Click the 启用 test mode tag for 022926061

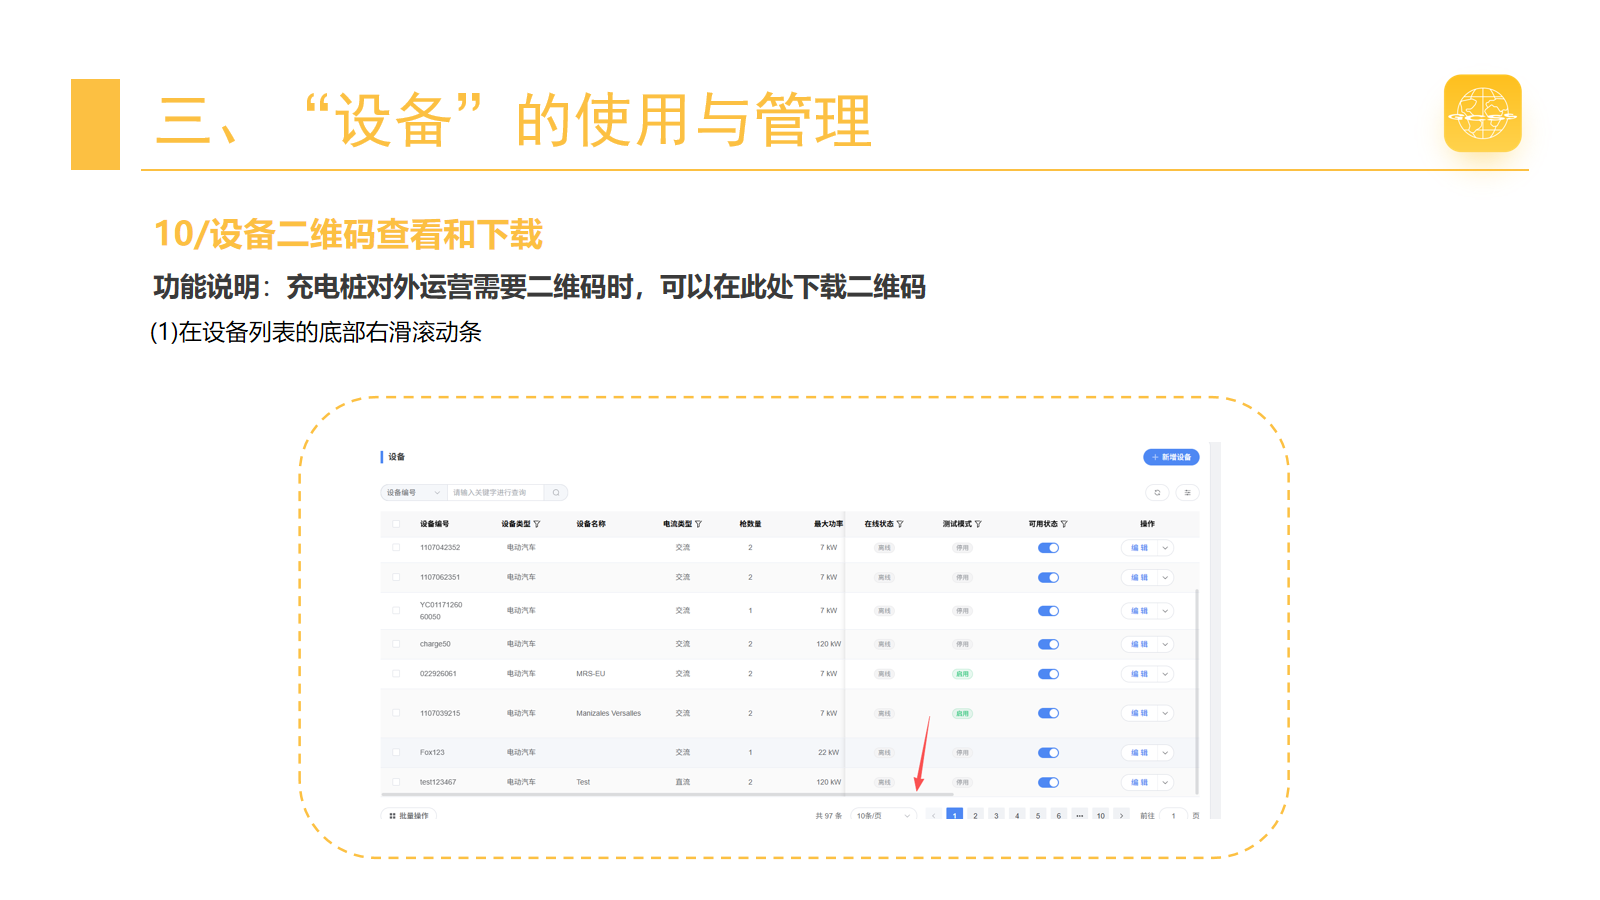pos(962,674)
